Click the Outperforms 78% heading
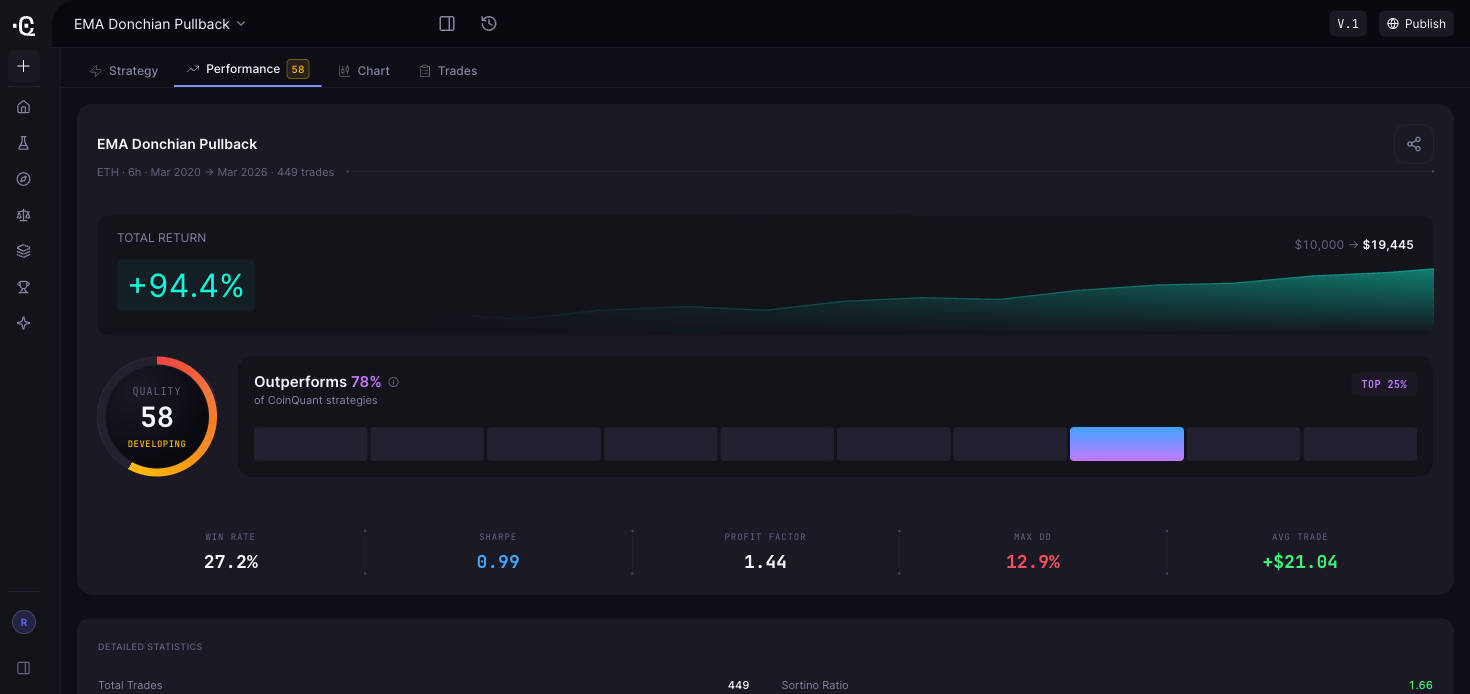Image resolution: width=1470 pixels, height=694 pixels. coord(318,382)
